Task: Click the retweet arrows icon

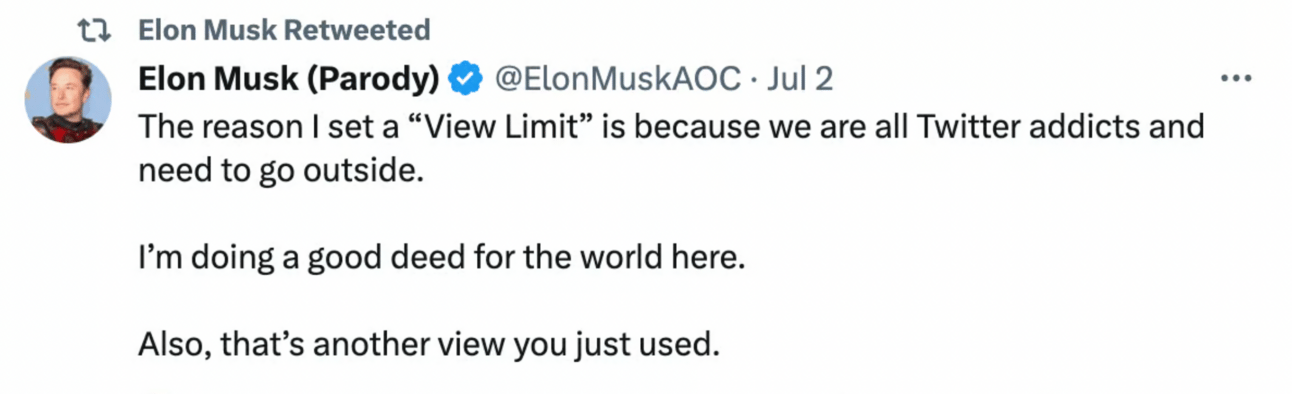Action: point(93,30)
